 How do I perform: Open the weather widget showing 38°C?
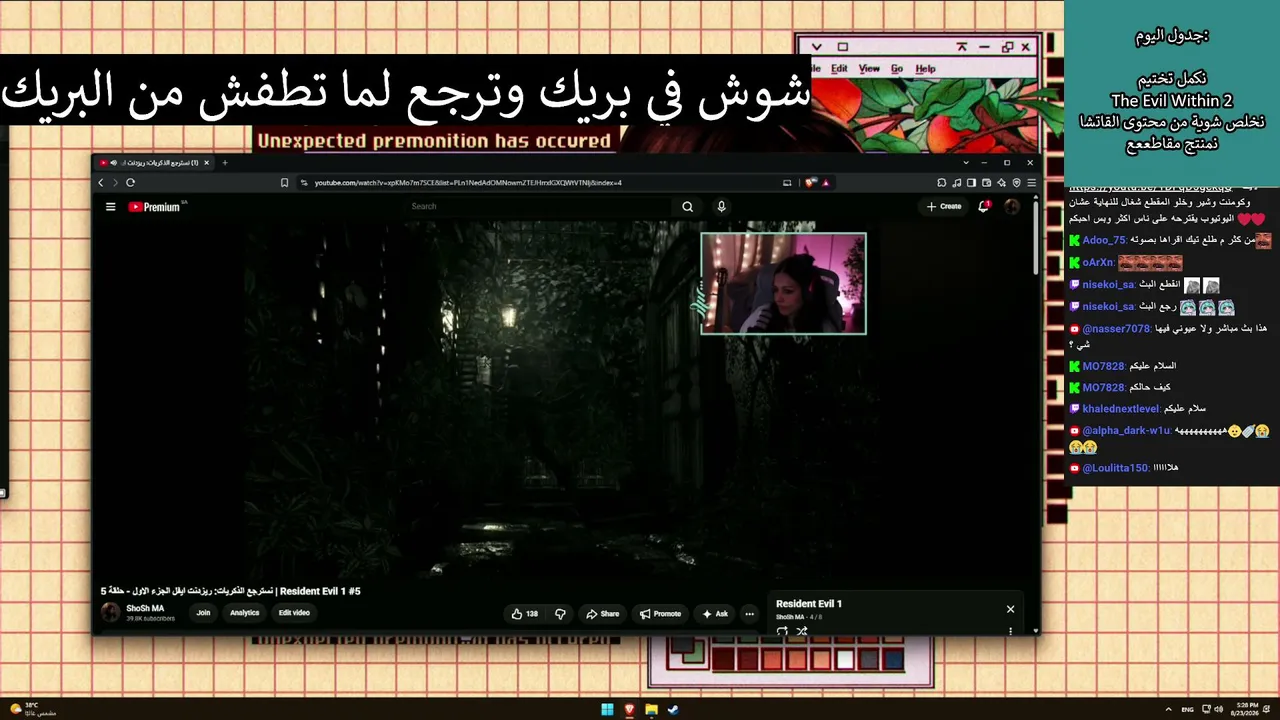click(33, 709)
